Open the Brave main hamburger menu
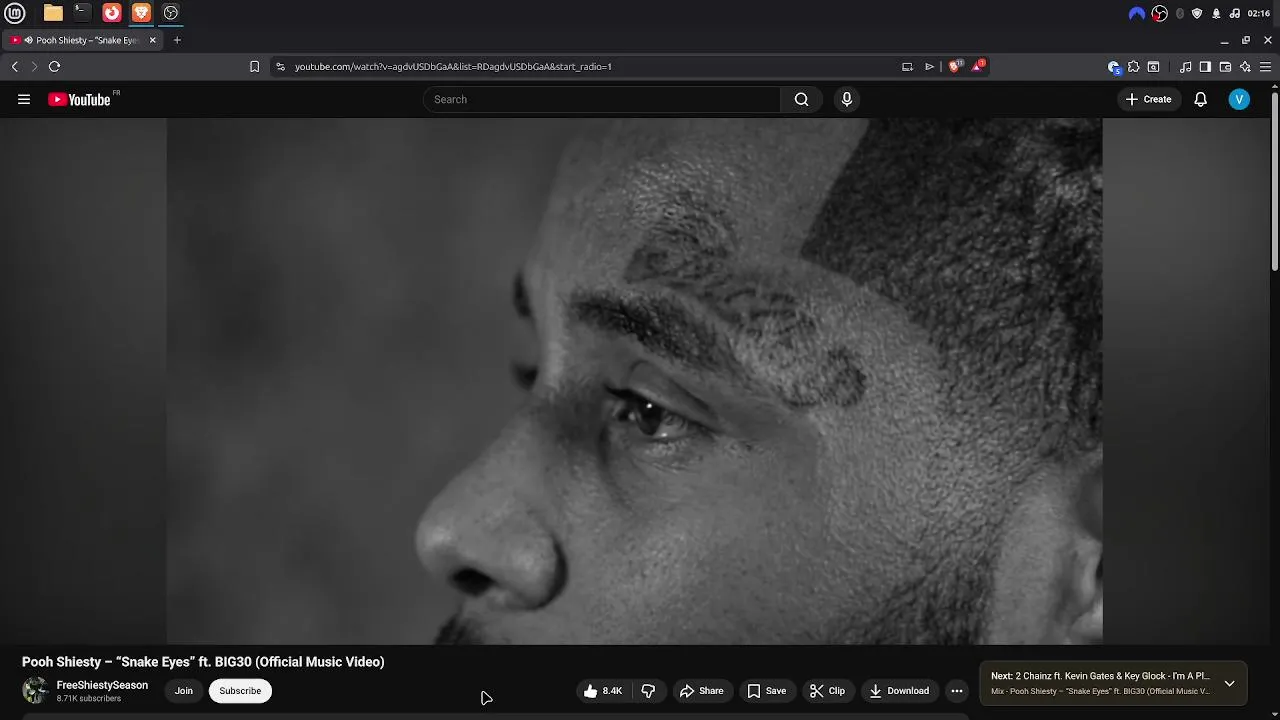 point(1265,67)
